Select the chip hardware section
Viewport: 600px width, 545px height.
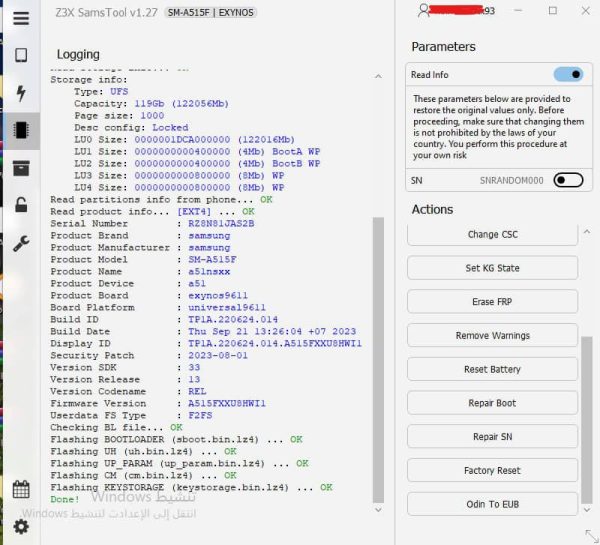coord(21,130)
